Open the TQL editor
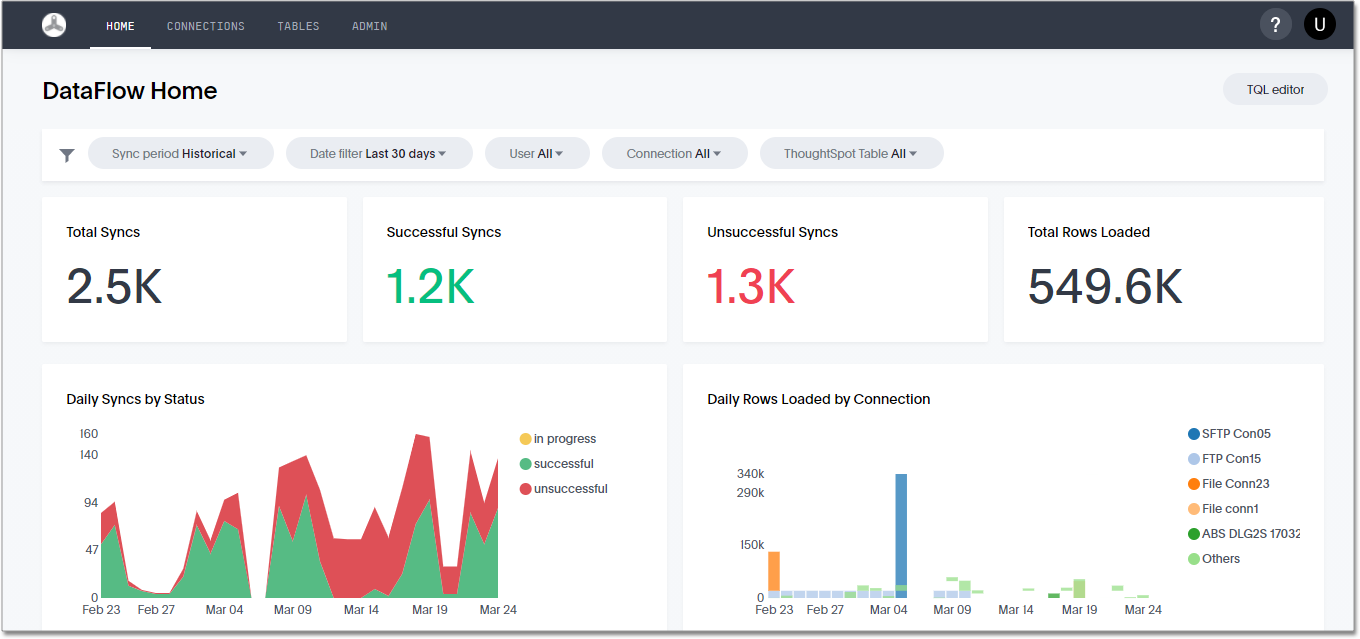This screenshot has width=1360, height=639. 1275,89
